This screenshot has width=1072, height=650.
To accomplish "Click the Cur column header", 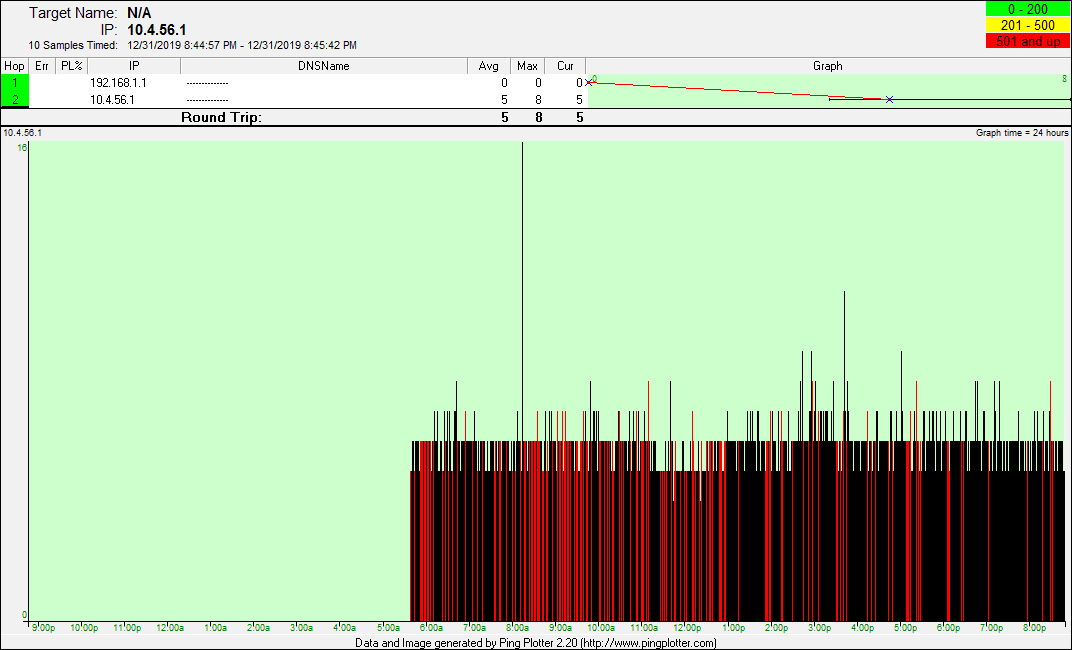I will click(565, 66).
